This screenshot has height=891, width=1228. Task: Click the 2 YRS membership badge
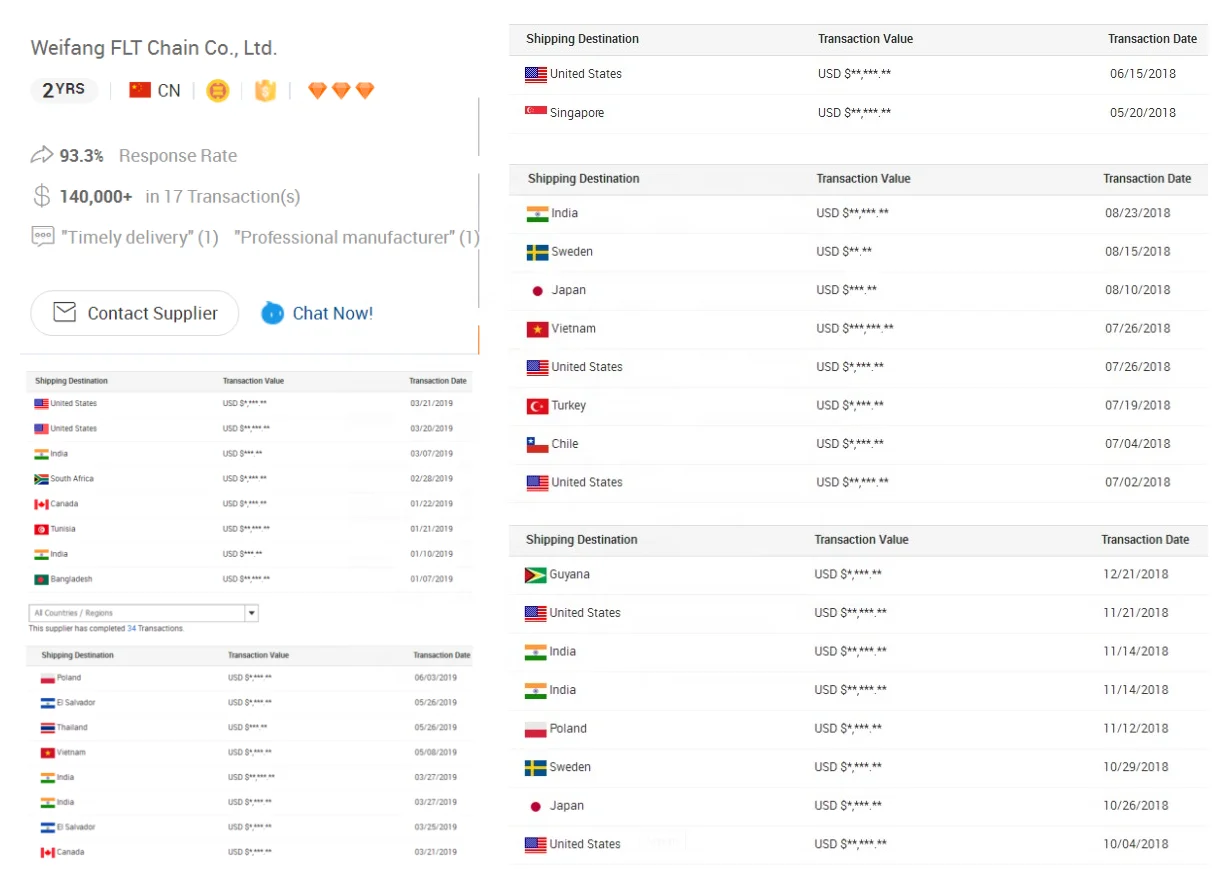point(64,90)
